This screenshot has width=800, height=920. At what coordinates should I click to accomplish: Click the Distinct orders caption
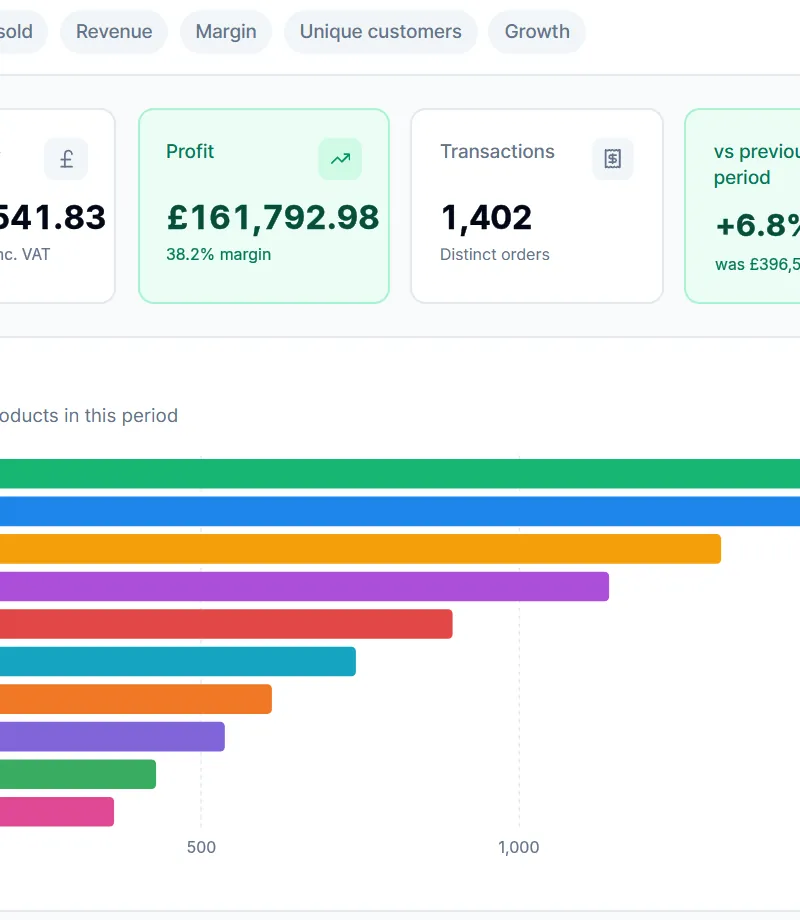495,255
